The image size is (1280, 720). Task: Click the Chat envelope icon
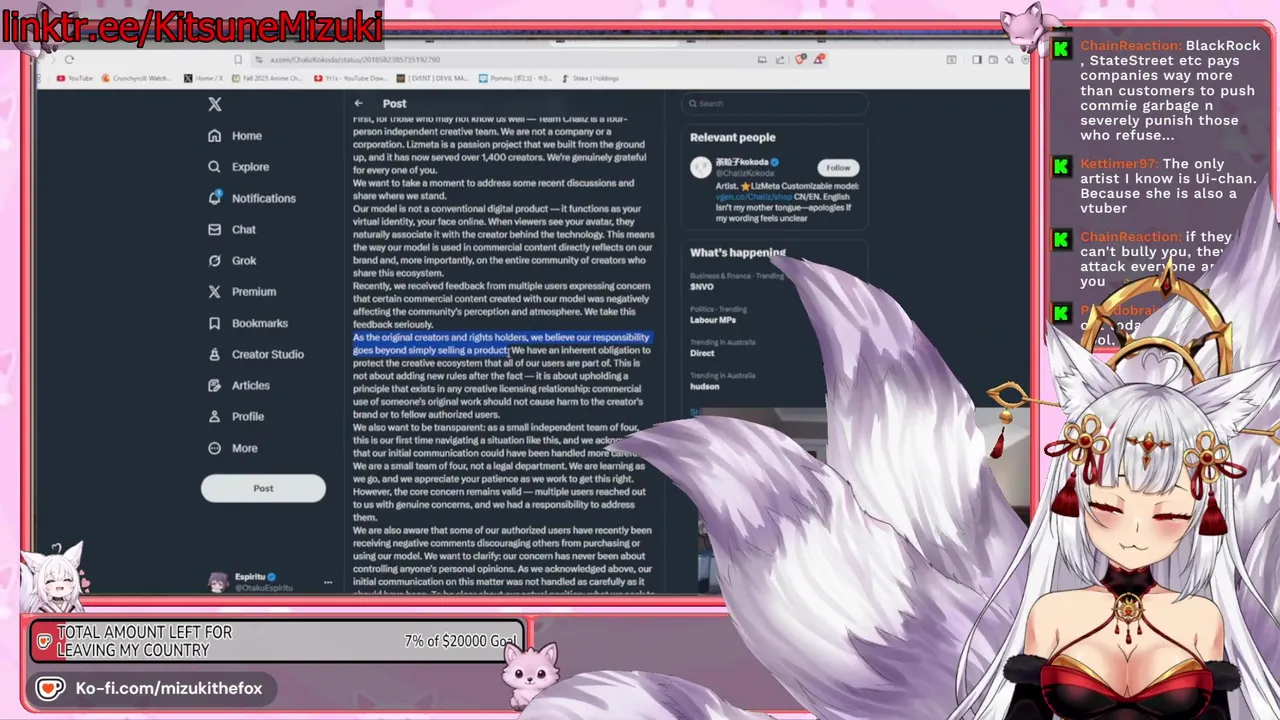tap(214, 229)
